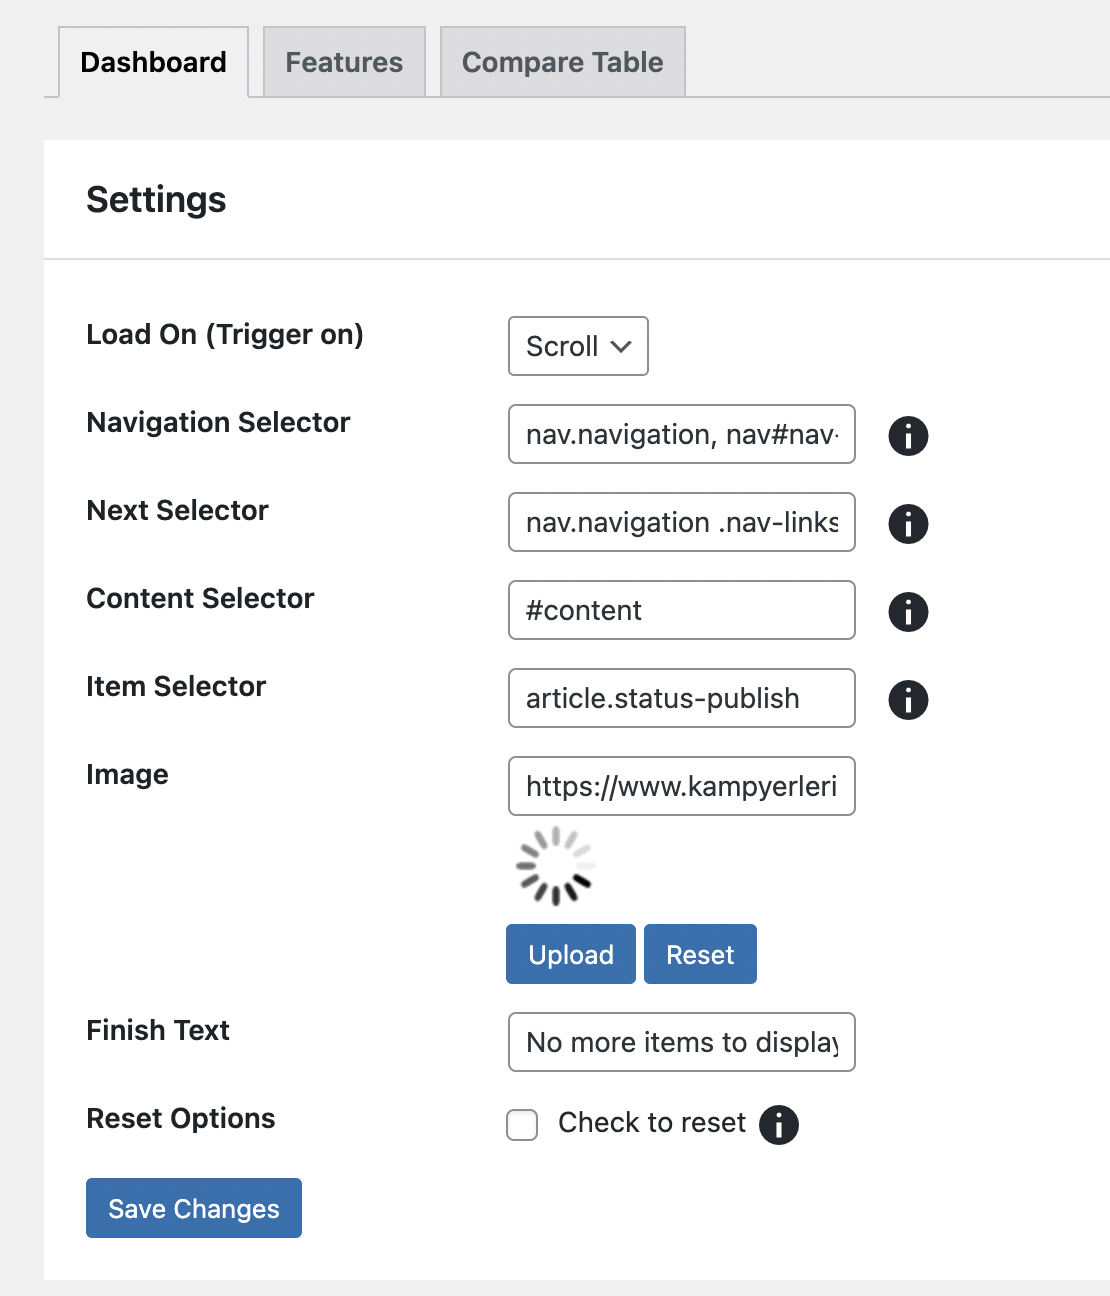Viewport: 1110px width, 1296px height.
Task: Click the Reset image button
Action: click(700, 954)
